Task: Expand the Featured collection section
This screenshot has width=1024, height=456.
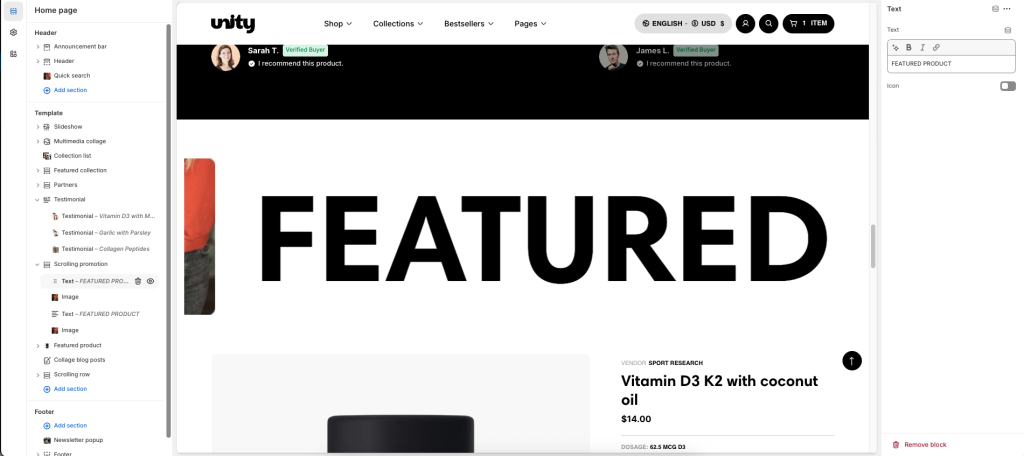Action: click(x=38, y=171)
